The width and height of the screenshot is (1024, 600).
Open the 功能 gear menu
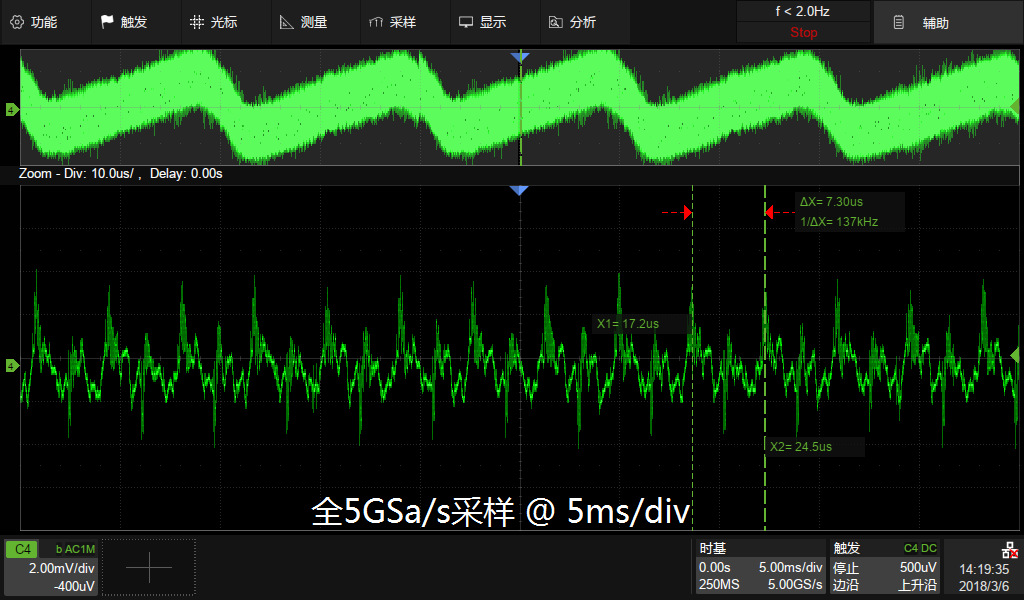(x=34, y=22)
